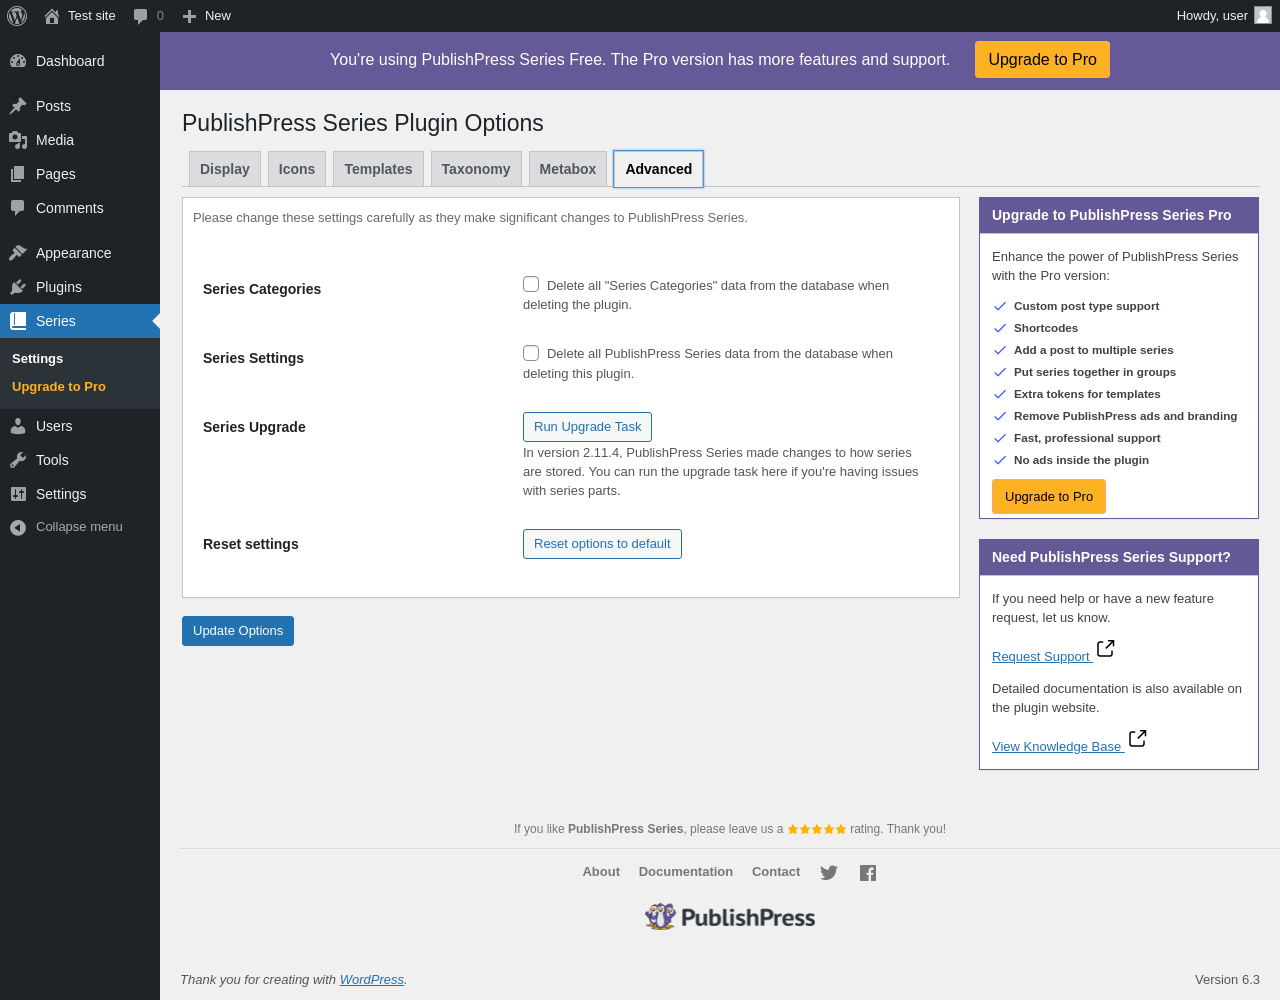The width and height of the screenshot is (1280, 1000).
Task: Click the Series book icon
Action: [18, 321]
